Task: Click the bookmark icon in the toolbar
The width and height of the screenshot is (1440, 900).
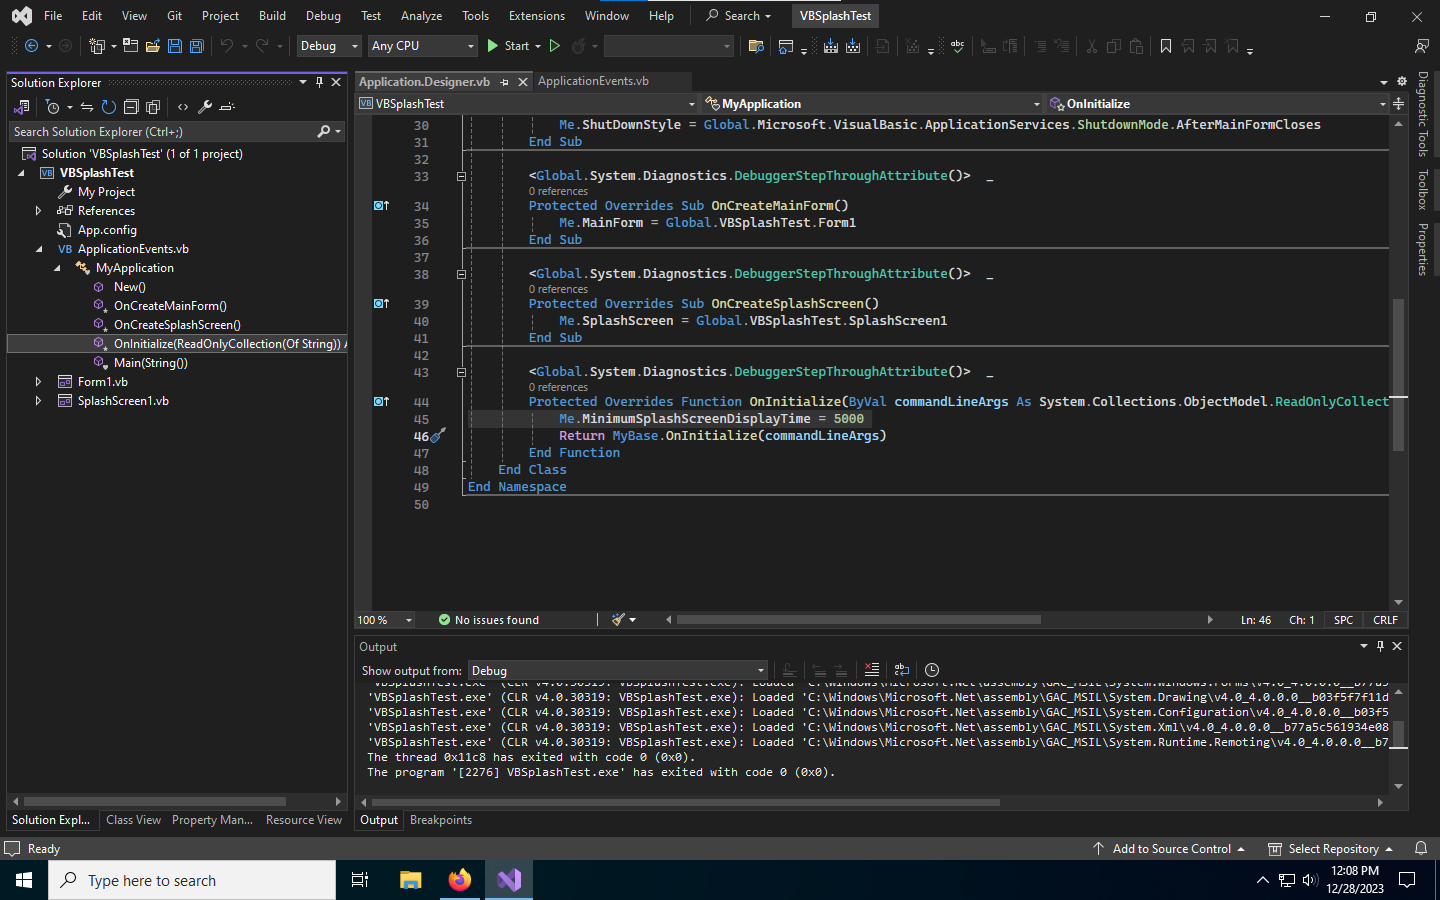Action: pyautogui.click(x=1166, y=46)
